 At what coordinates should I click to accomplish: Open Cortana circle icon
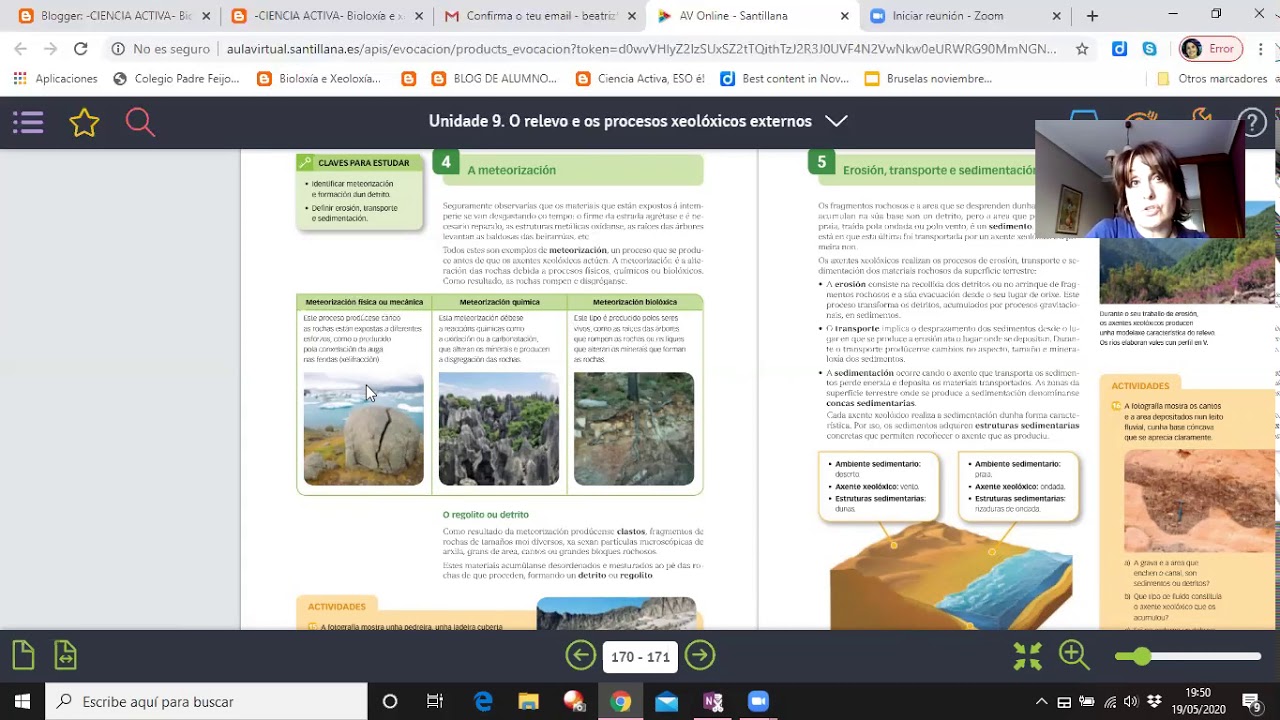click(x=390, y=701)
